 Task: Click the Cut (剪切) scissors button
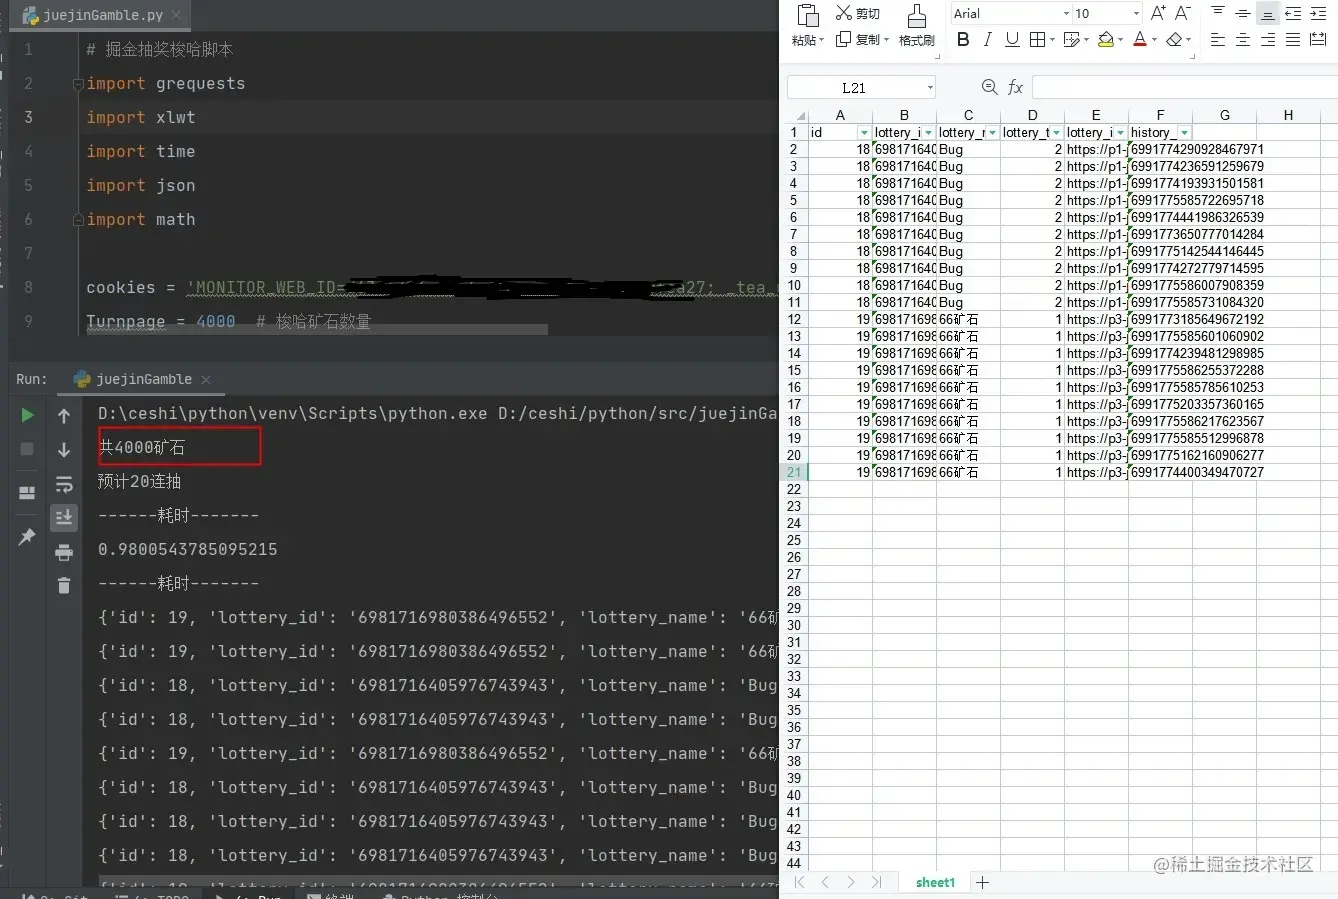(x=858, y=13)
